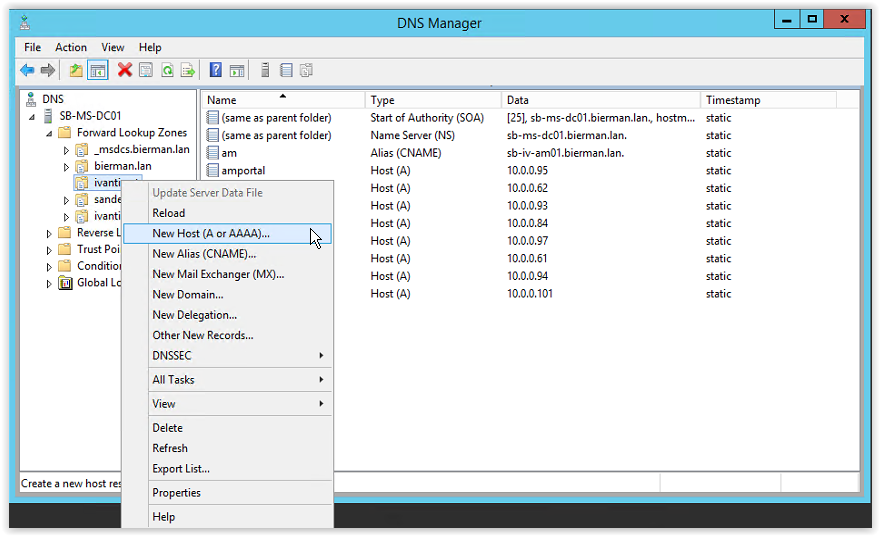Select the sb-iv-am01.bierman.lan. data cell

coord(565,153)
